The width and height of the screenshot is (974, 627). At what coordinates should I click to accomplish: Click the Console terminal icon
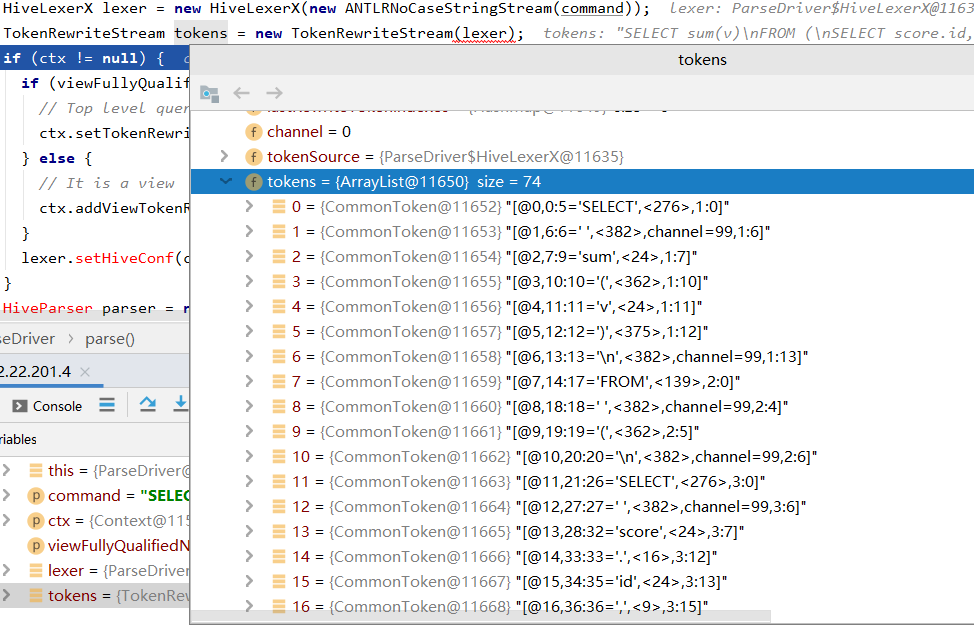point(20,406)
